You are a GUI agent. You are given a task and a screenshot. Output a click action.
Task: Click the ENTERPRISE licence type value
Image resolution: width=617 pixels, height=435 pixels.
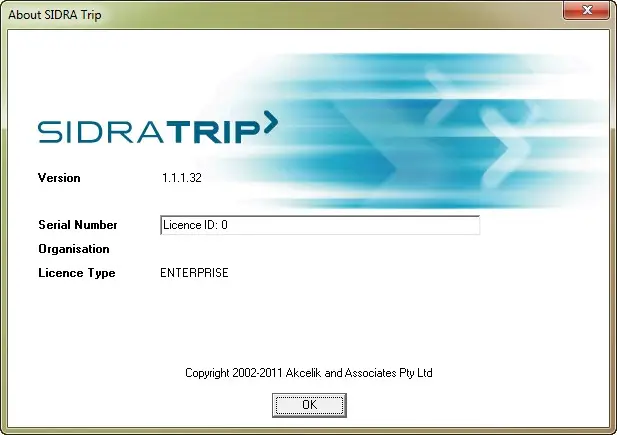[194, 273]
